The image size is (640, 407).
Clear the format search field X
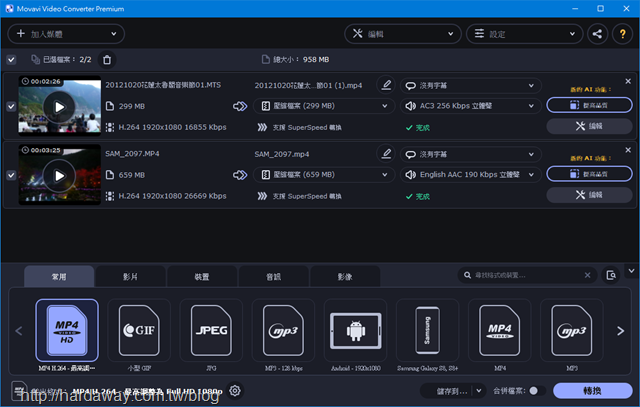587,275
